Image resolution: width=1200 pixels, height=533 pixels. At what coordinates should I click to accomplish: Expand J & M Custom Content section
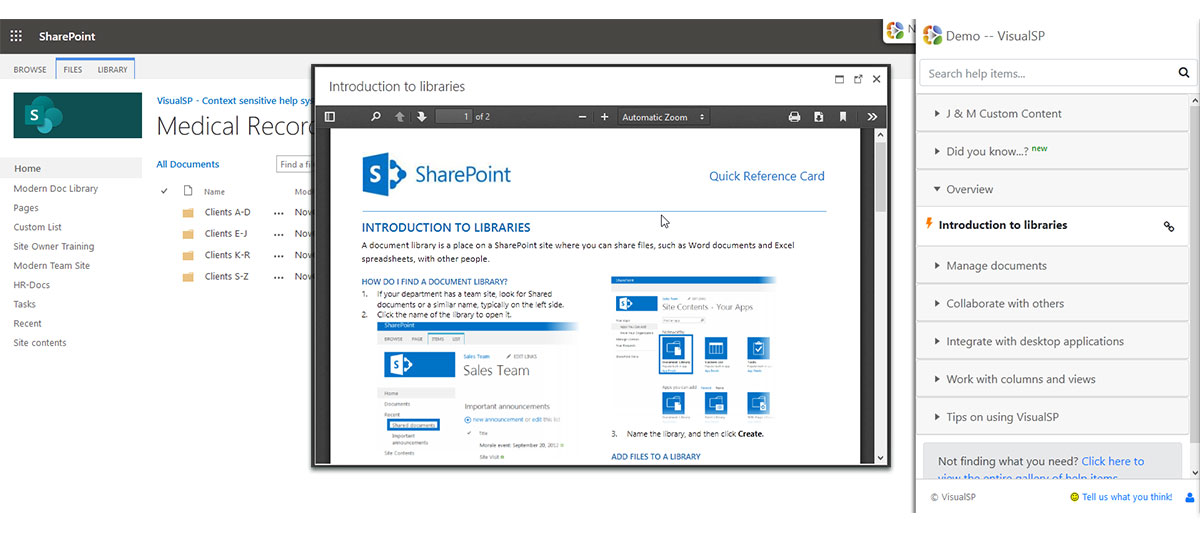point(1053,114)
